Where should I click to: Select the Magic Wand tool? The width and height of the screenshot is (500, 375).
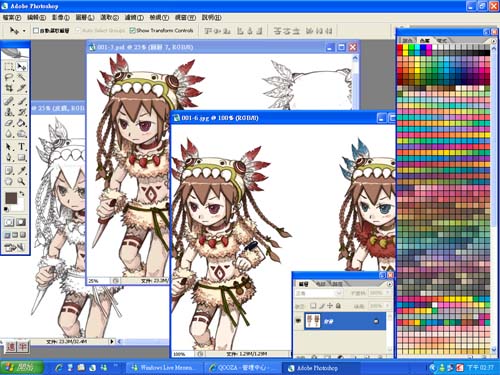22,78
